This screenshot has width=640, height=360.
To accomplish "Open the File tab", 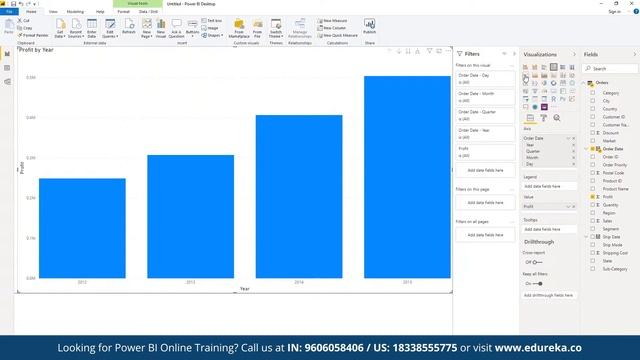I will [9, 11].
